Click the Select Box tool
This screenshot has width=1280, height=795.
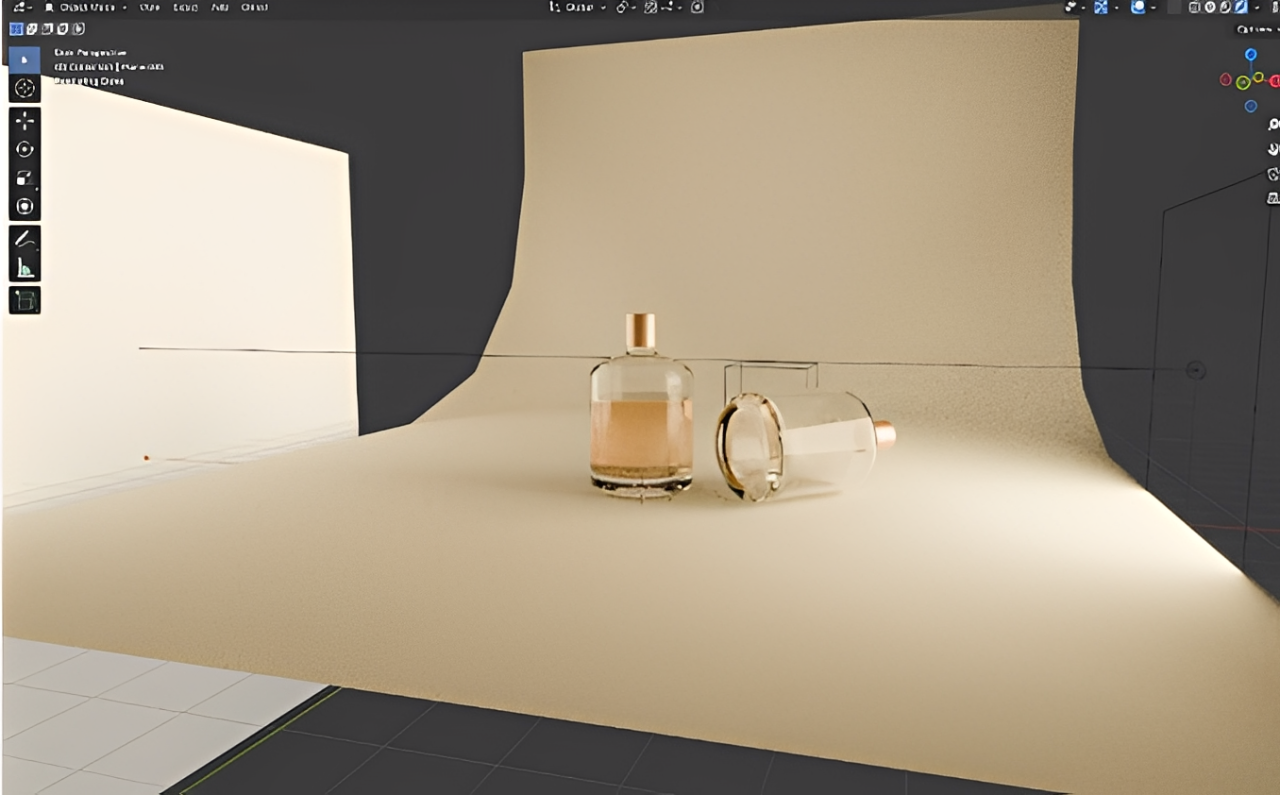[24, 59]
